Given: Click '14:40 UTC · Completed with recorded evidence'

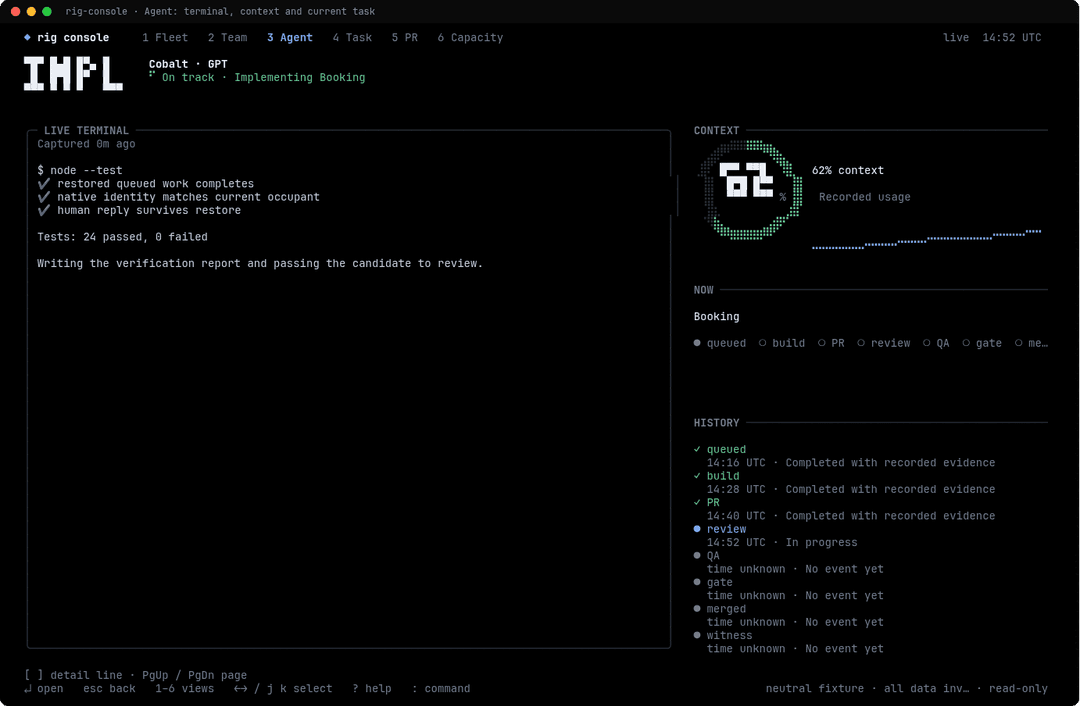Looking at the screenshot, I should pyautogui.click(x=851, y=516).
